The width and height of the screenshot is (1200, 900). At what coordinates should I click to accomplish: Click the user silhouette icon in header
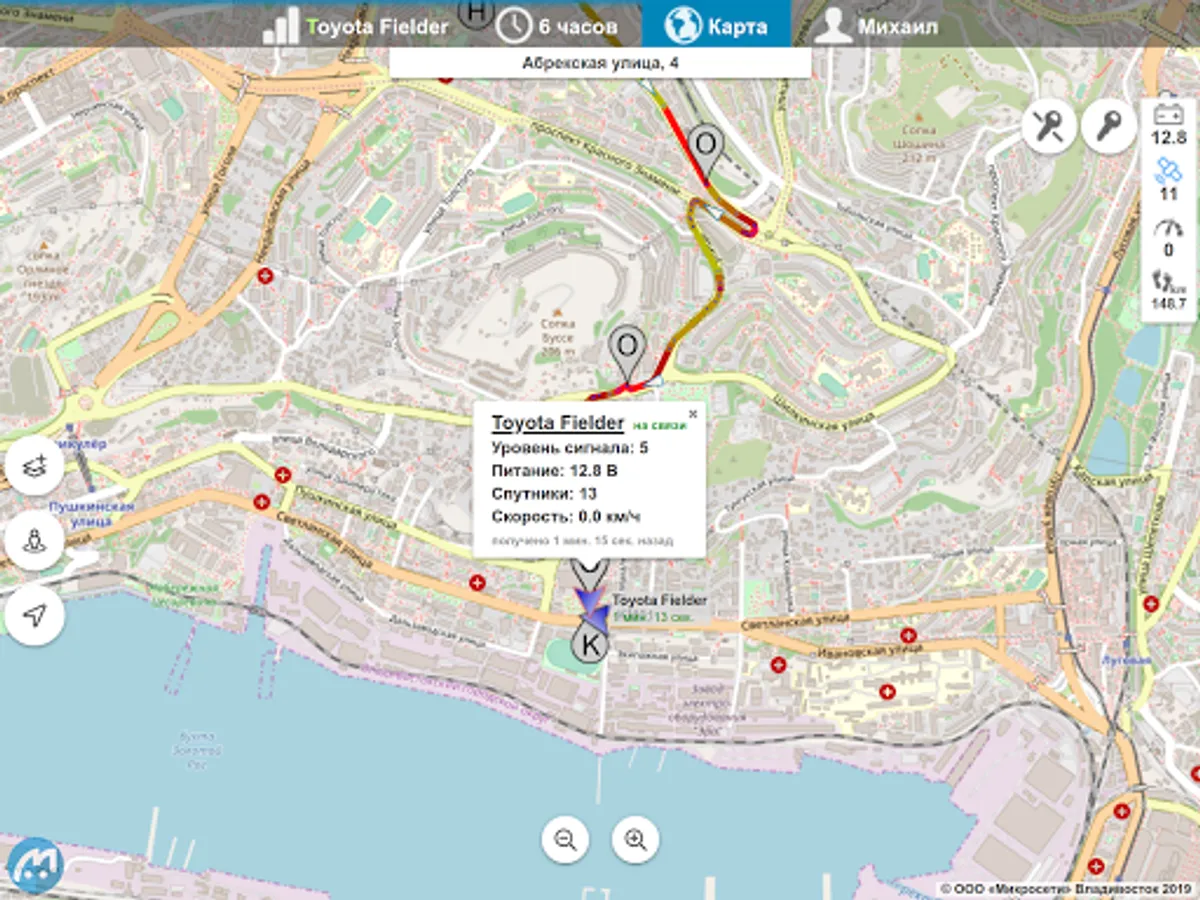pyautogui.click(x=831, y=26)
